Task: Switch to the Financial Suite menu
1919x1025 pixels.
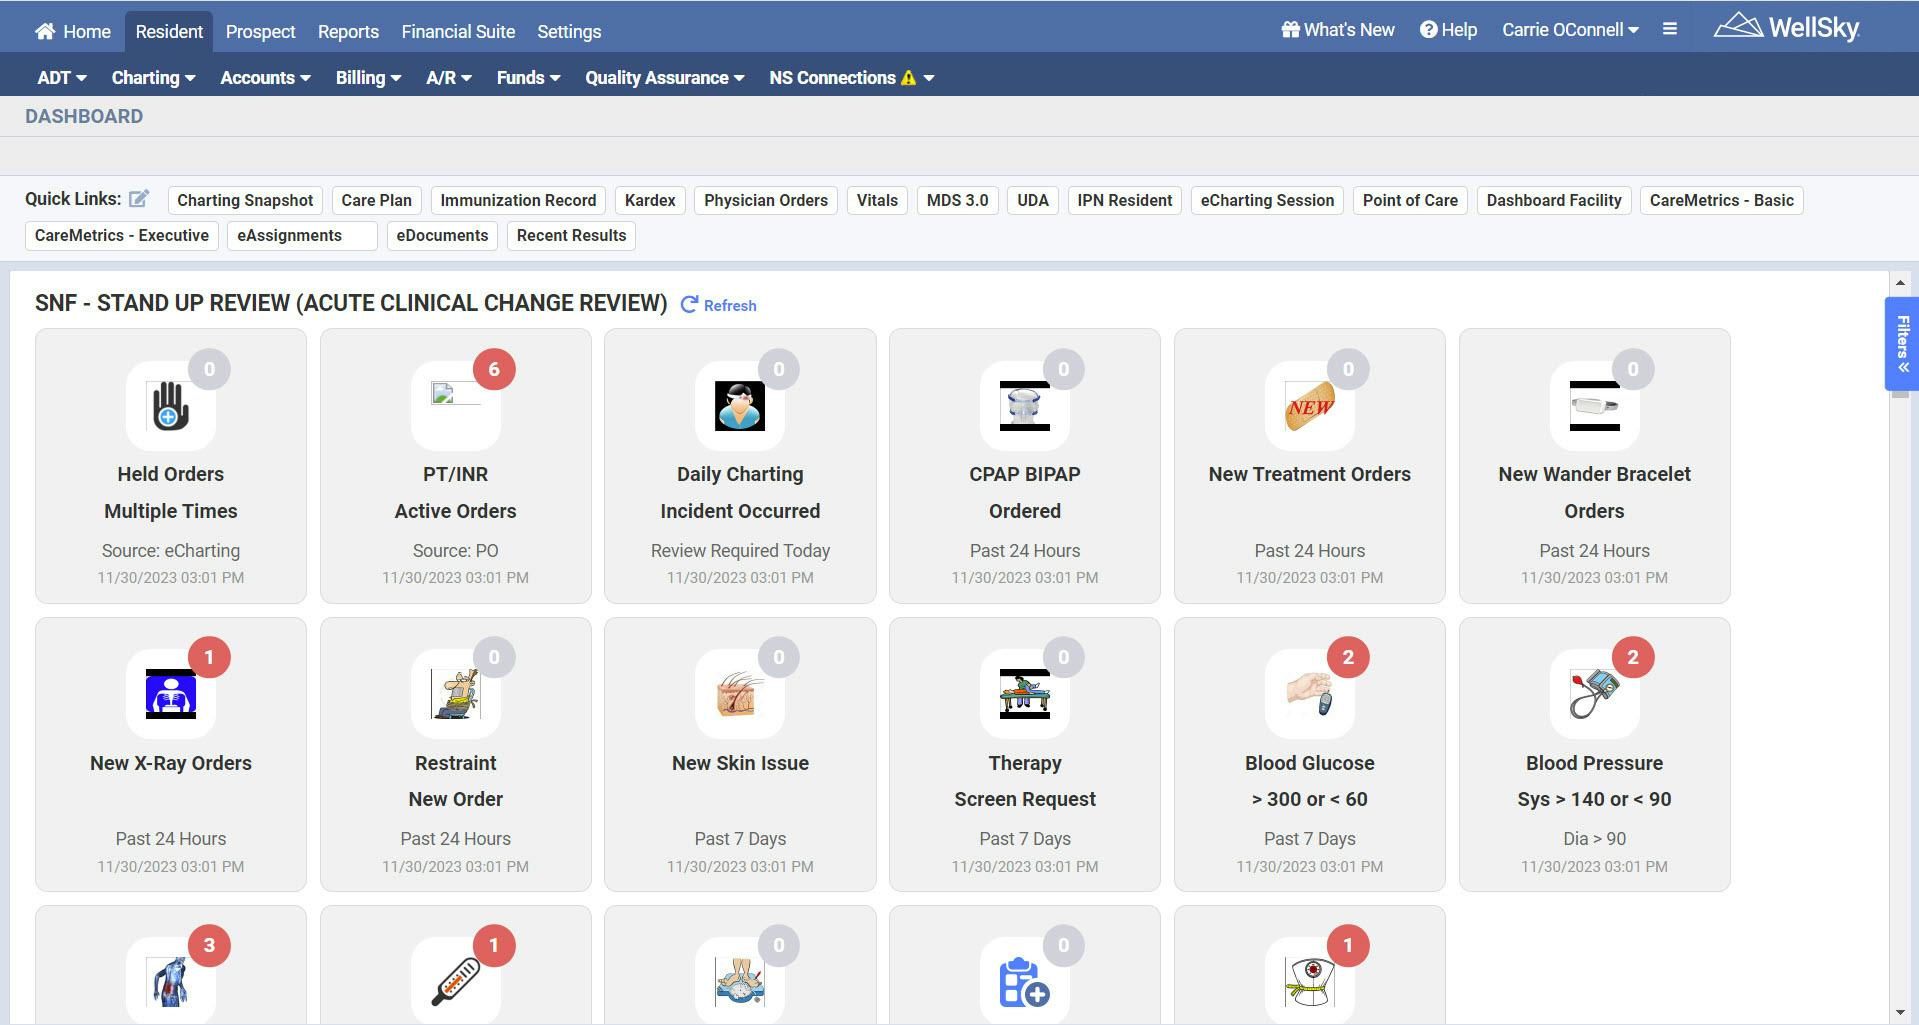Action: [457, 31]
